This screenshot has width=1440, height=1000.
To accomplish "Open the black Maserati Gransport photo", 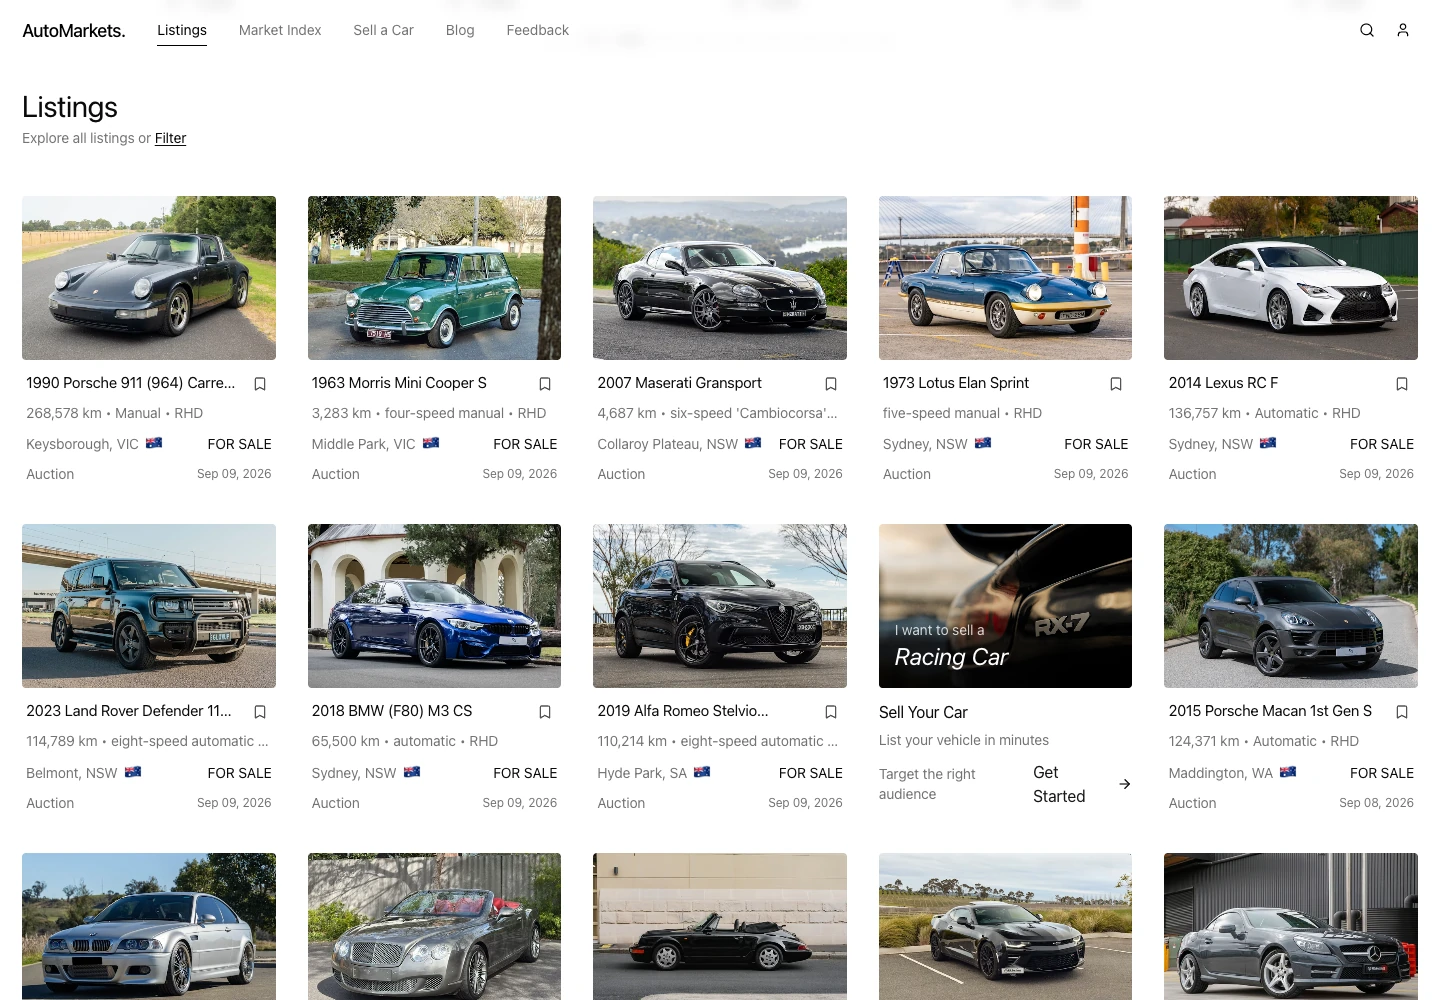I will point(720,278).
